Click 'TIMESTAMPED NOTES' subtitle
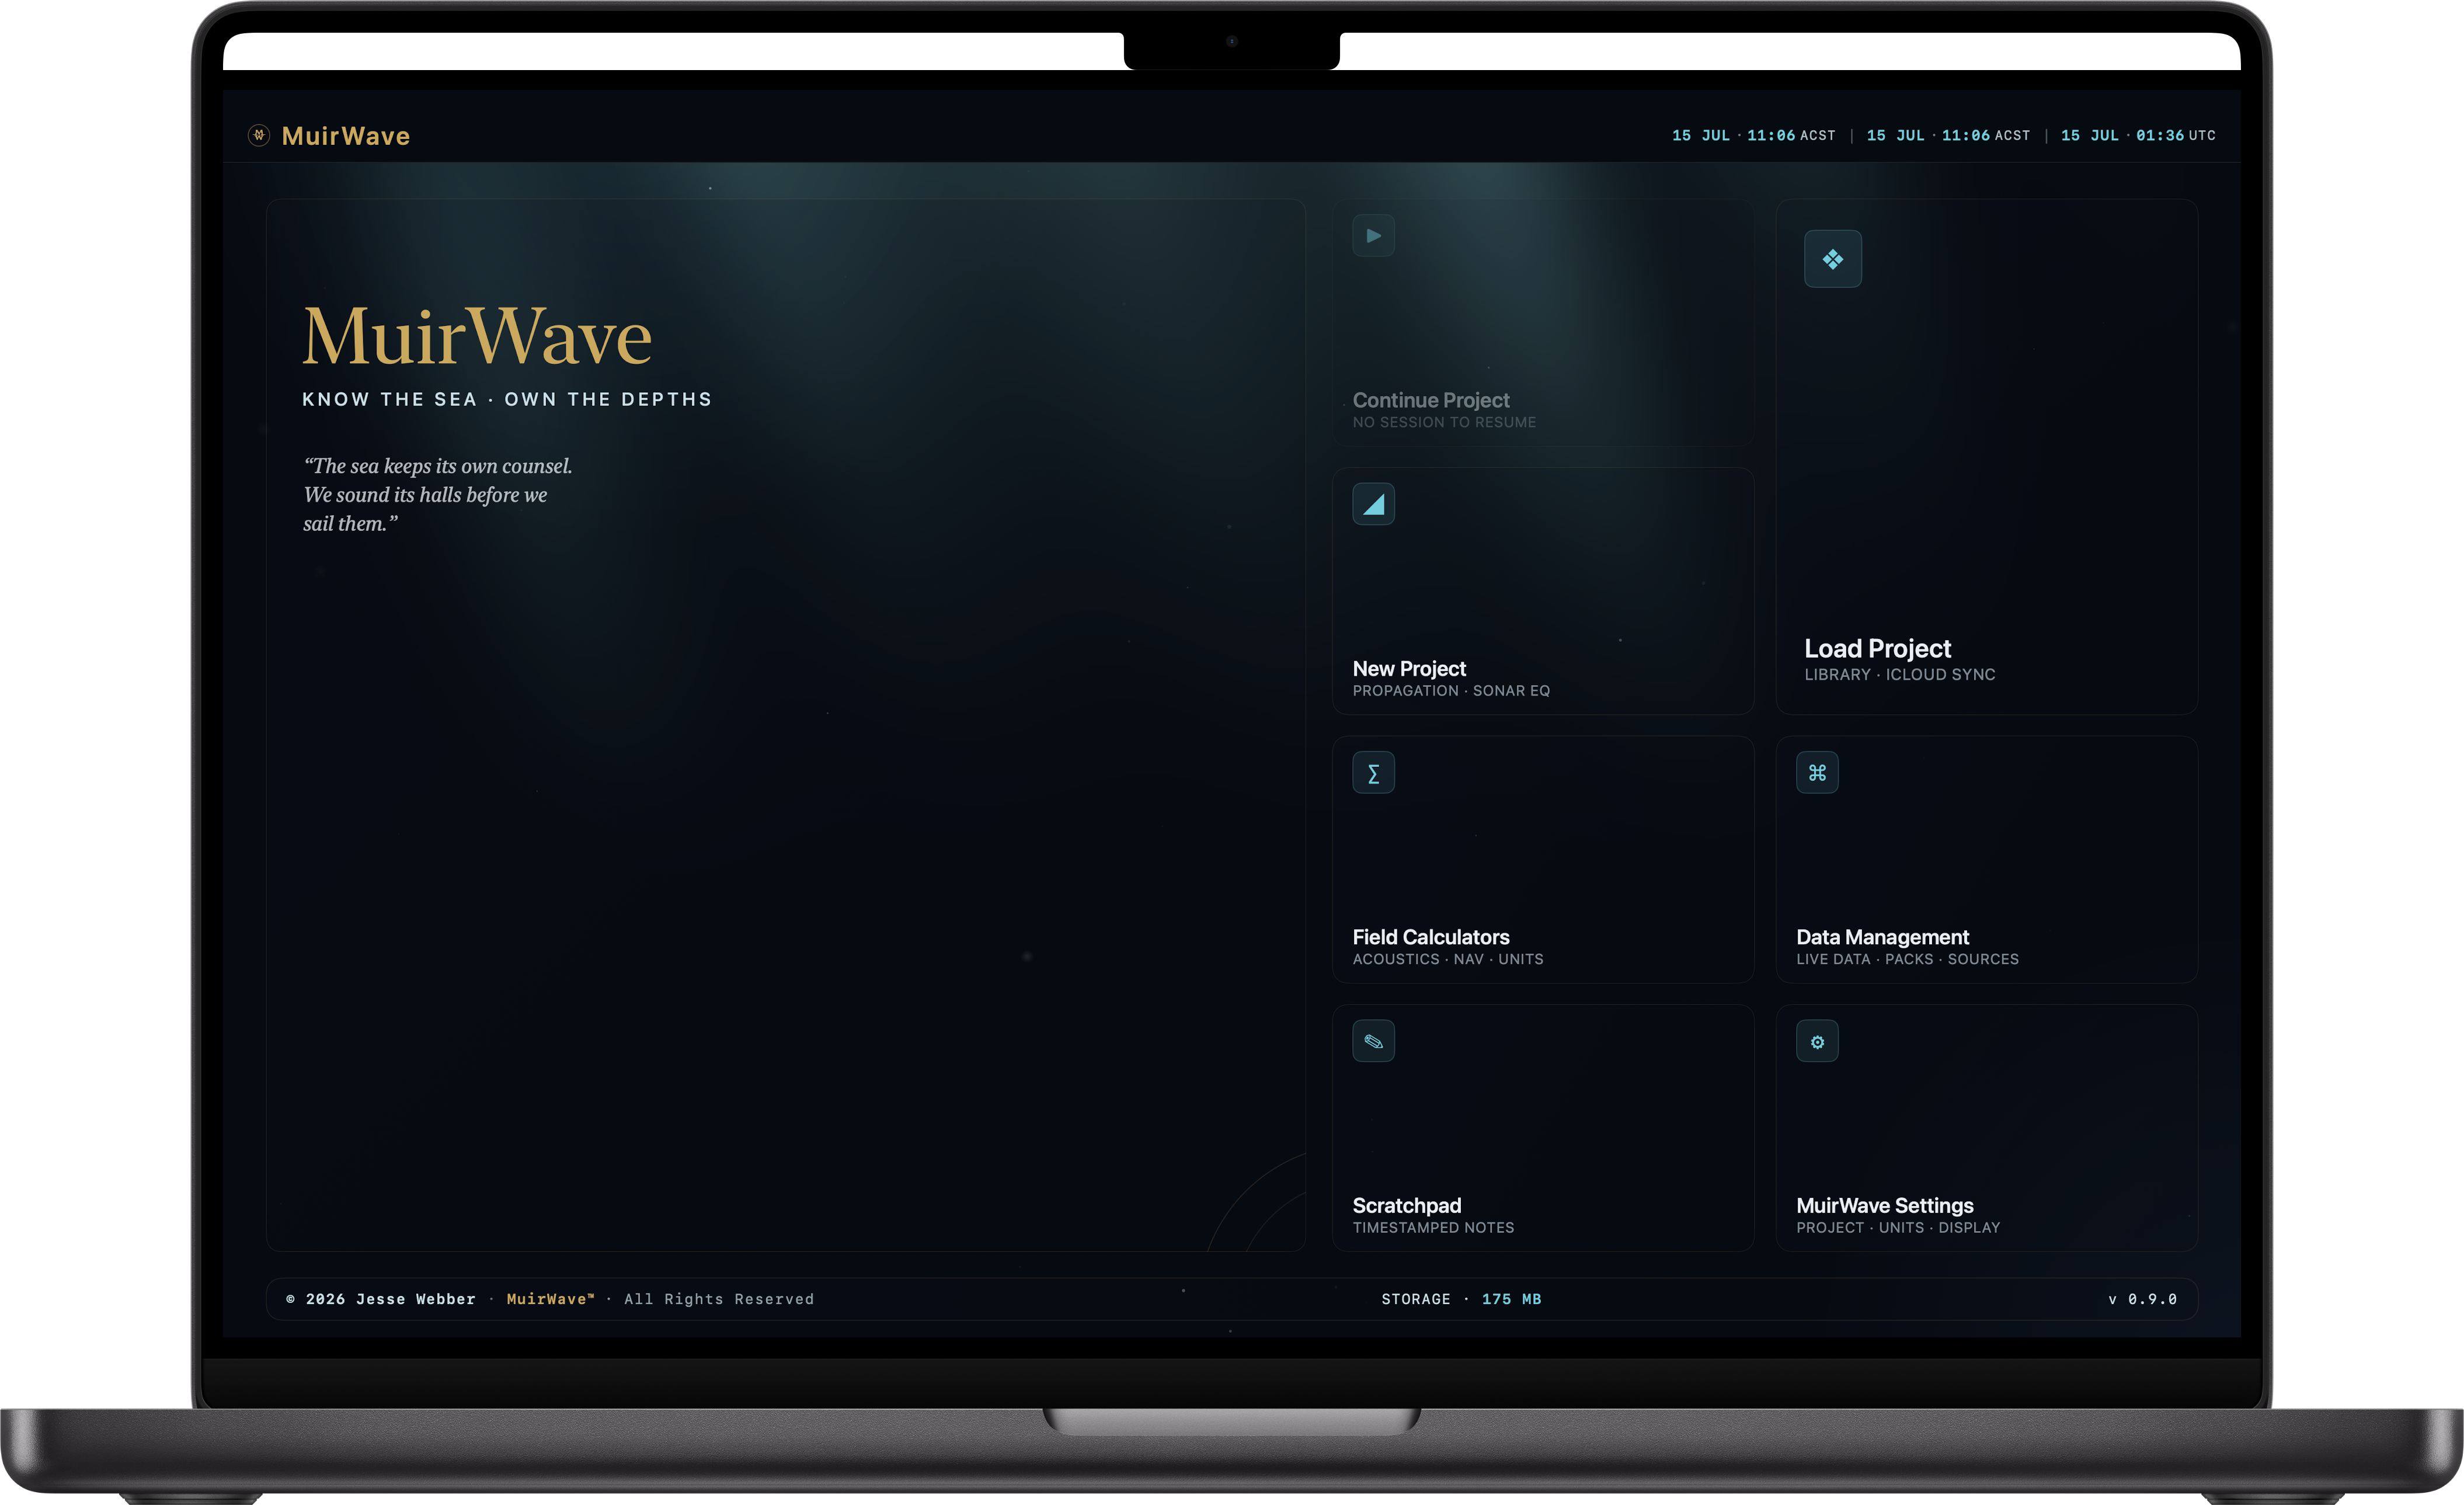The image size is (2464, 1505). click(x=1433, y=1228)
